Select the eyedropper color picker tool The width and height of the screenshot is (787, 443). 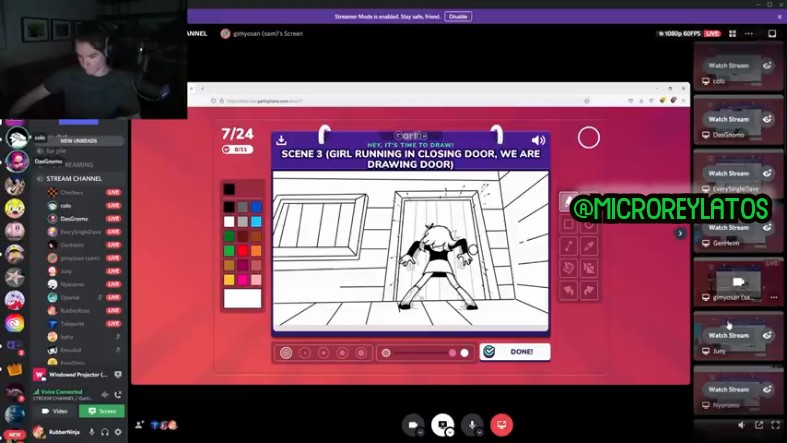(589, 246)
